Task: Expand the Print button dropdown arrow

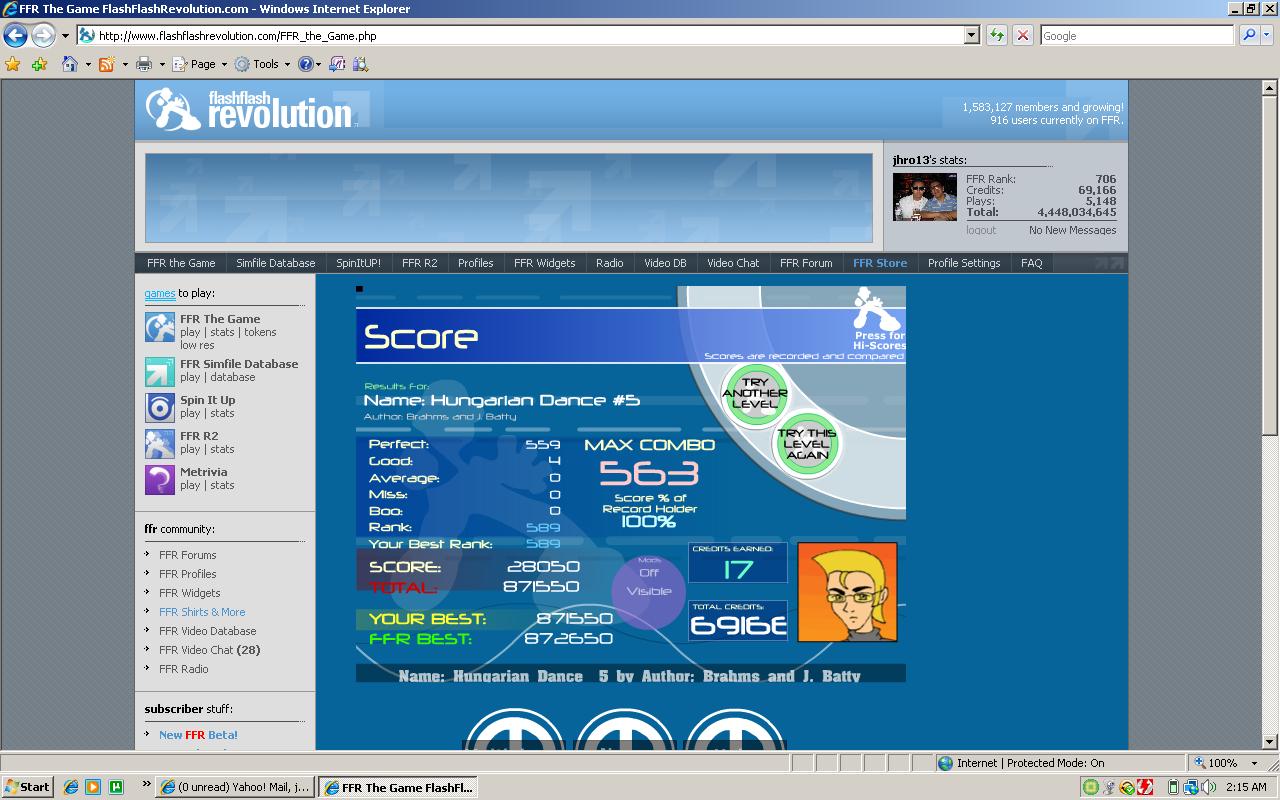Action: tap(161, 65)
